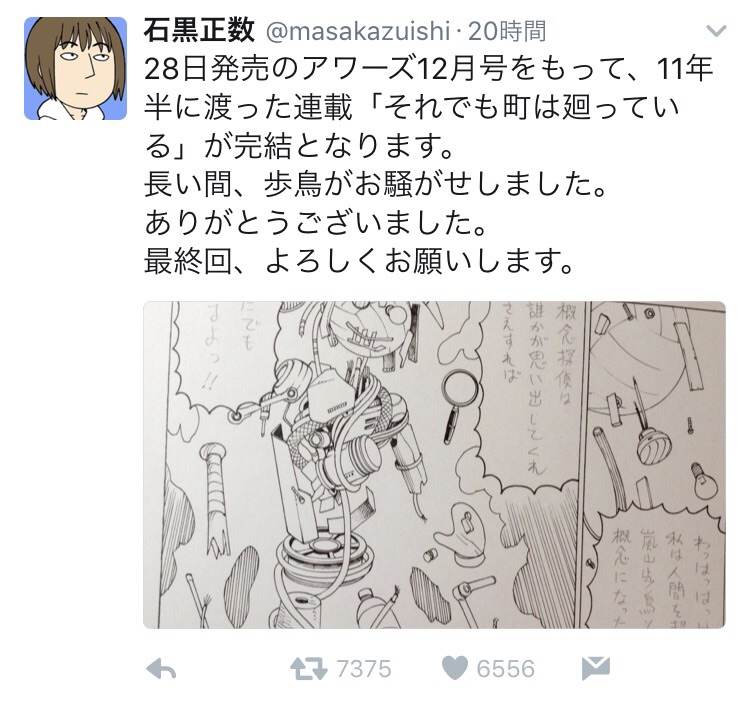View the 7375 retweets count

coord(364,669)
